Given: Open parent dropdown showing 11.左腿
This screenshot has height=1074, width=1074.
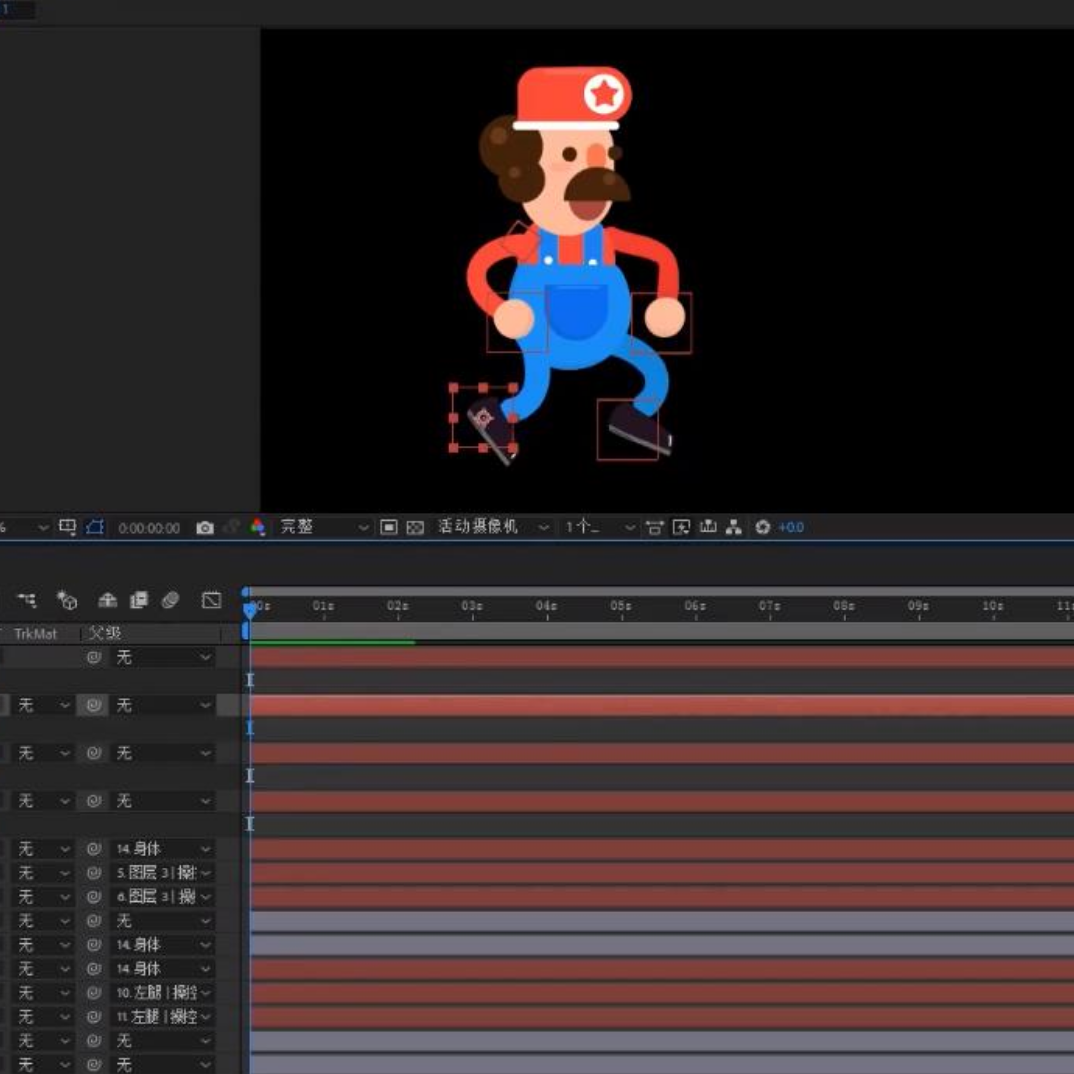Looking at the screenshot, I should point(162,1016).
